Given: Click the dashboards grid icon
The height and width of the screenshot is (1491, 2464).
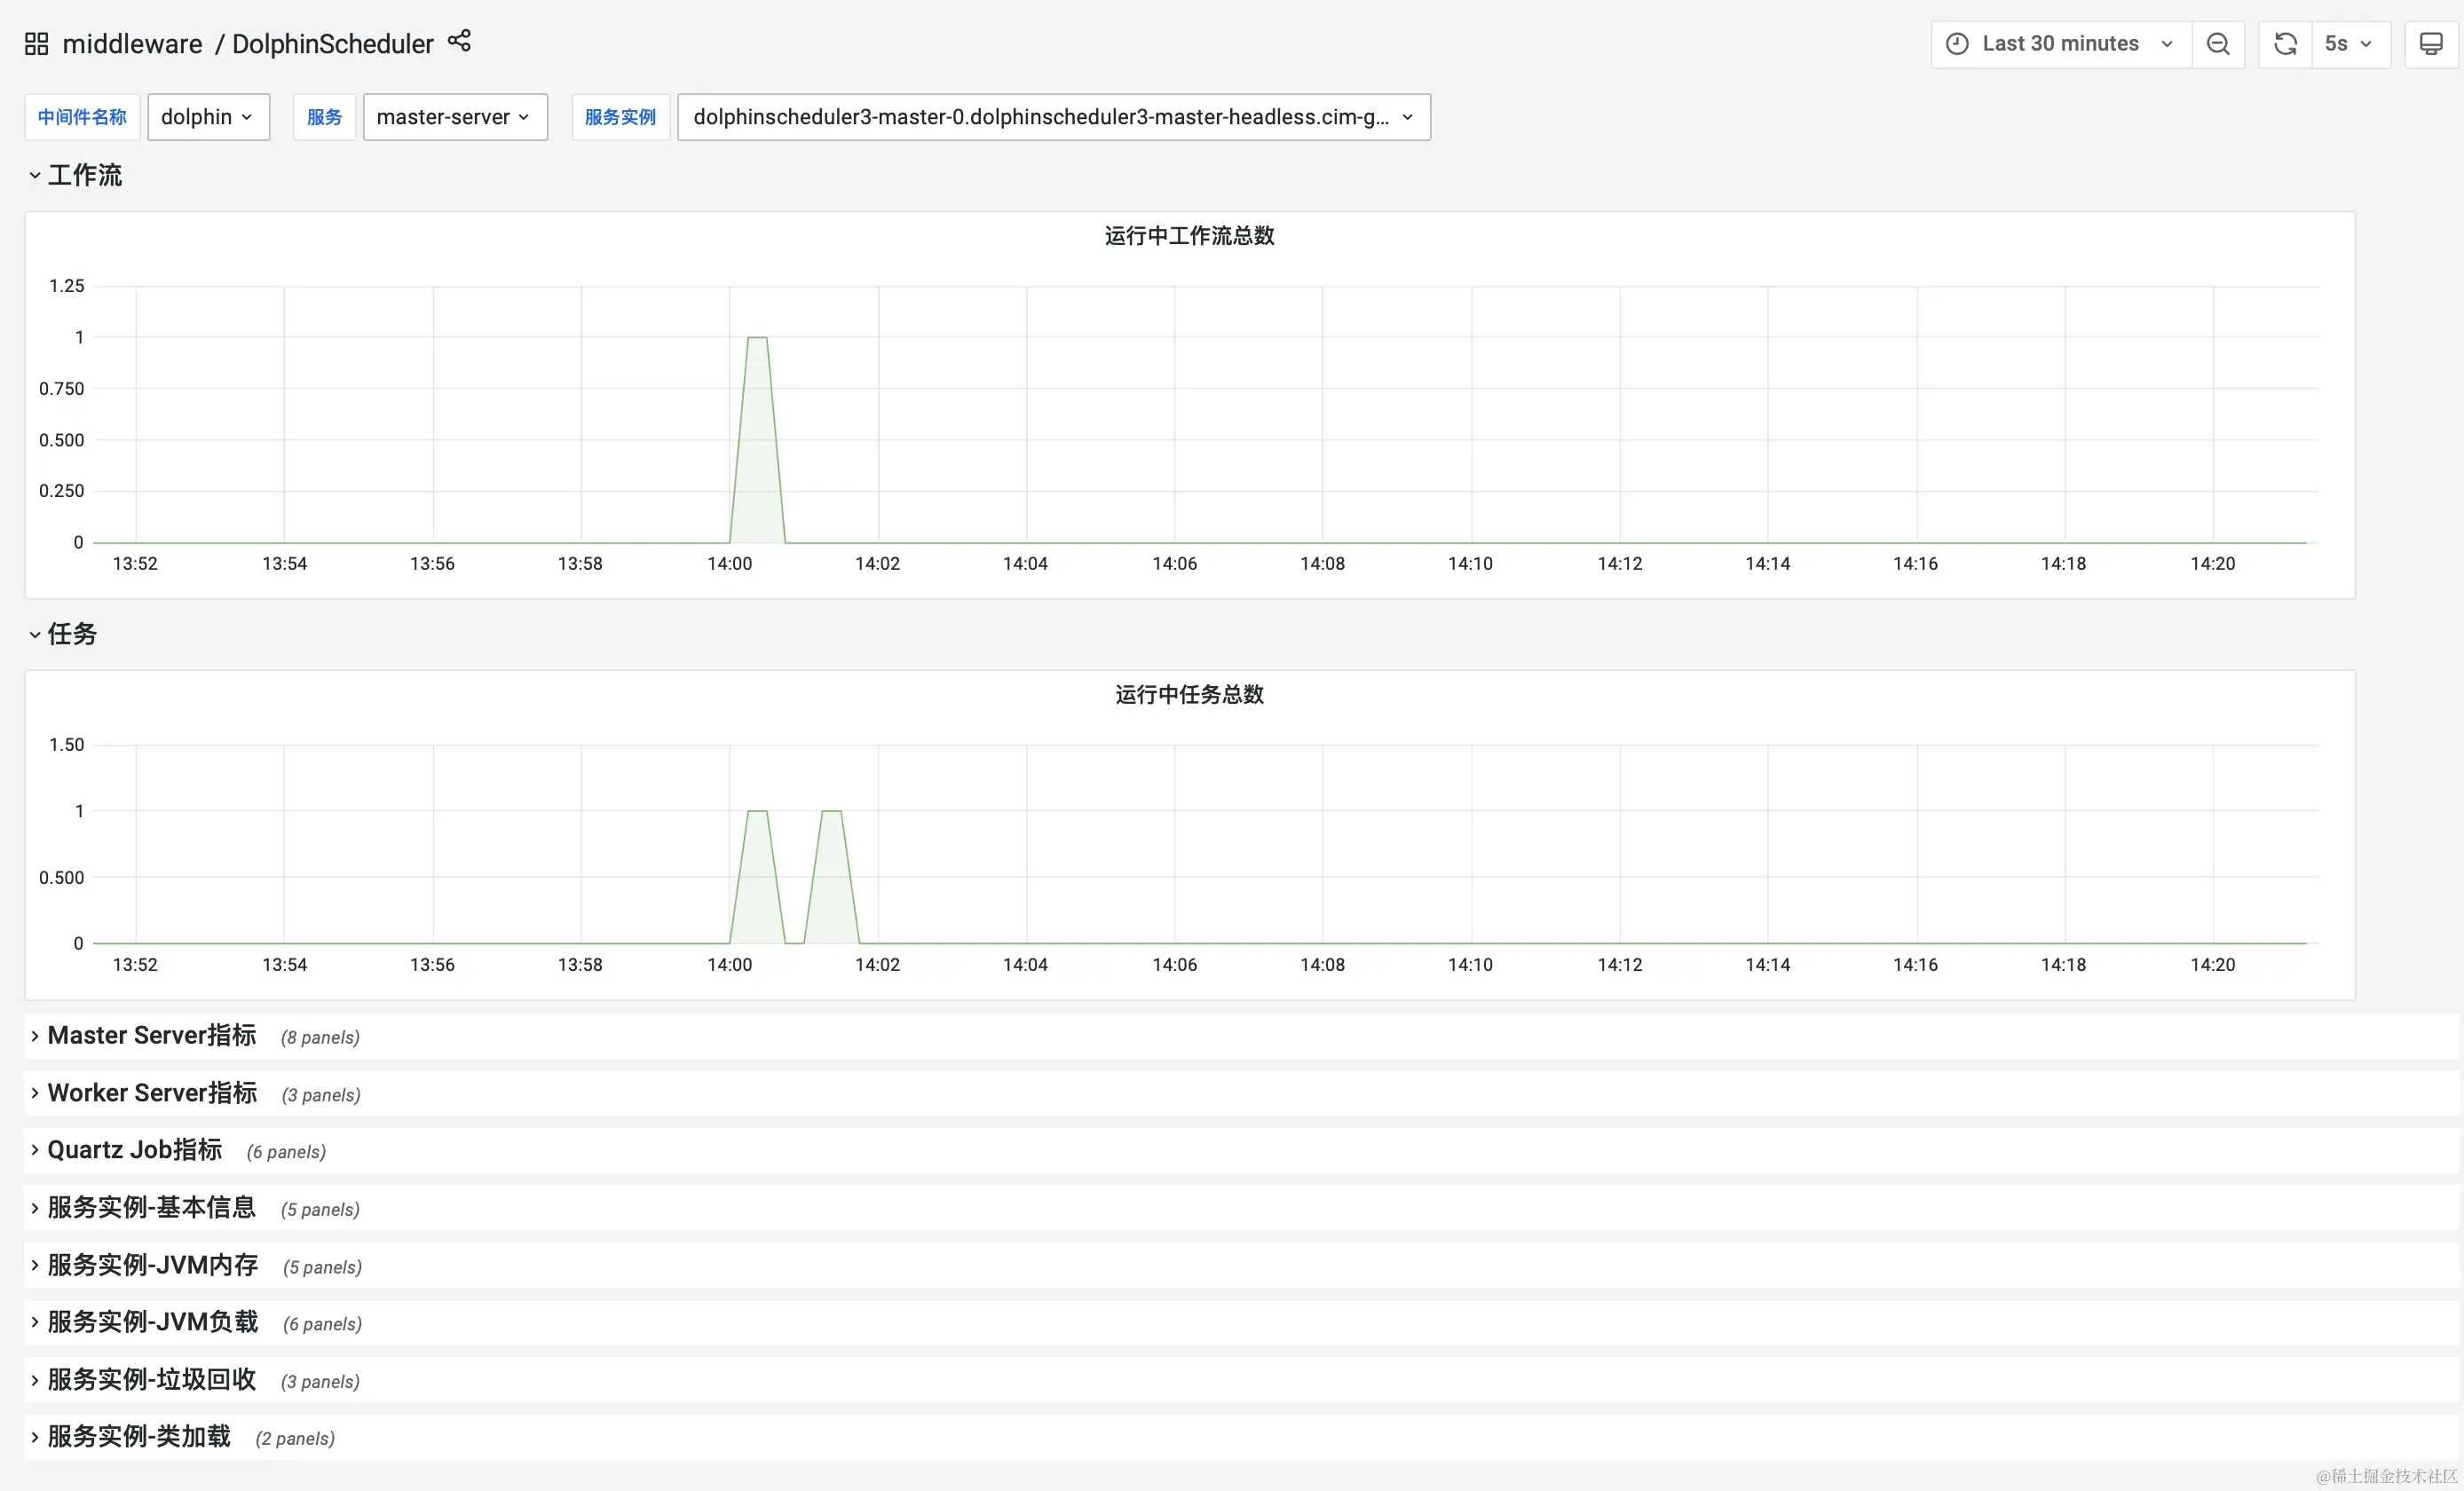Looking at the screenshot, I should click(36, 43).
